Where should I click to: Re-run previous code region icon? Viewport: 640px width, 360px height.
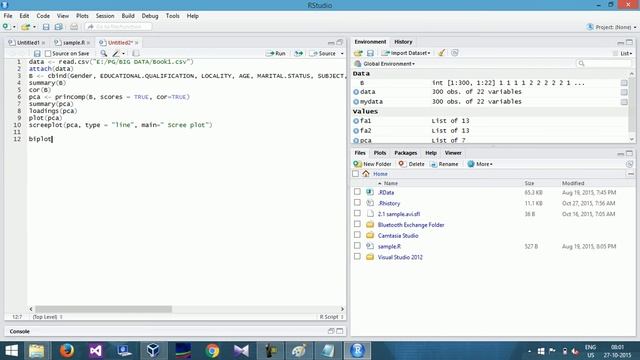pyautogui.click(x=299, y=53)
